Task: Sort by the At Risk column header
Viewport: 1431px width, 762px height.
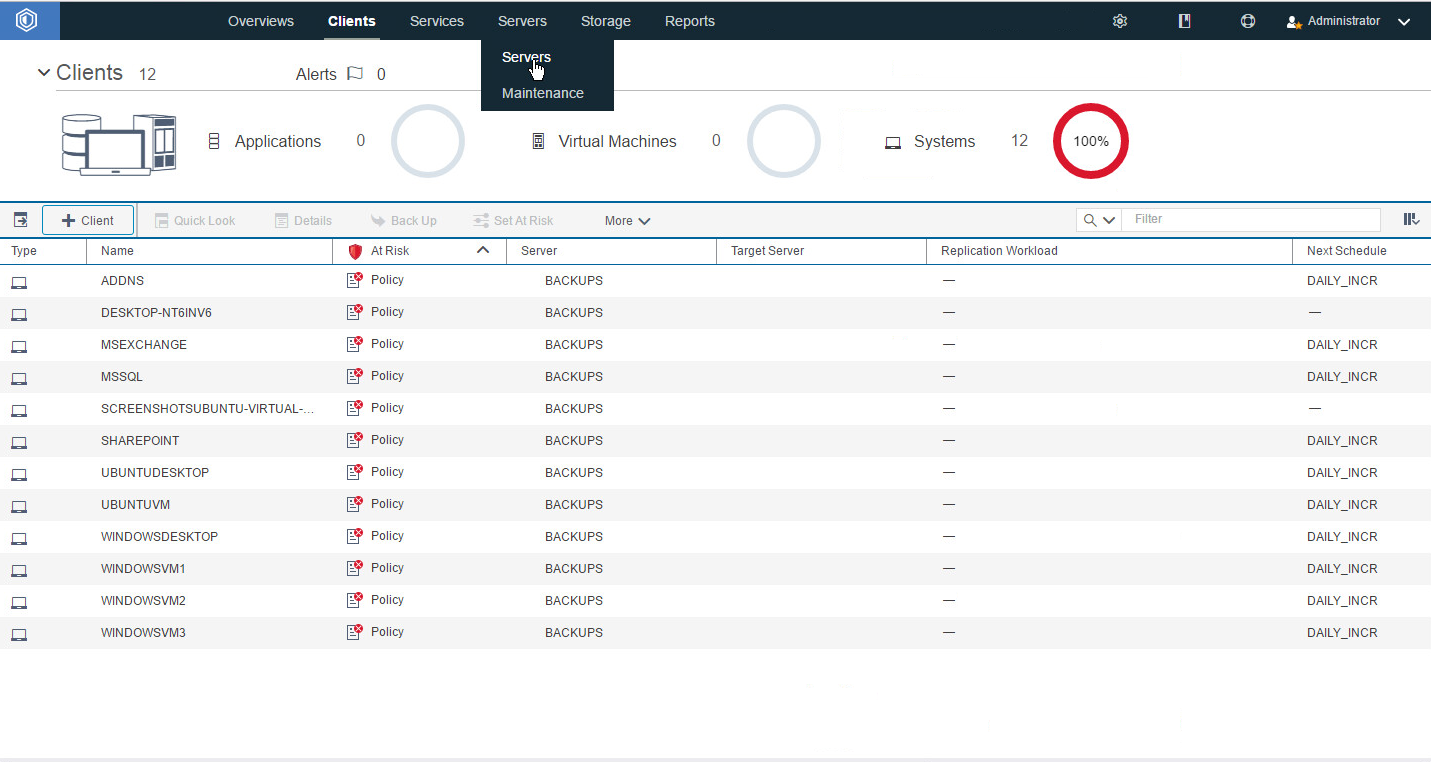Action: [390, 251]
